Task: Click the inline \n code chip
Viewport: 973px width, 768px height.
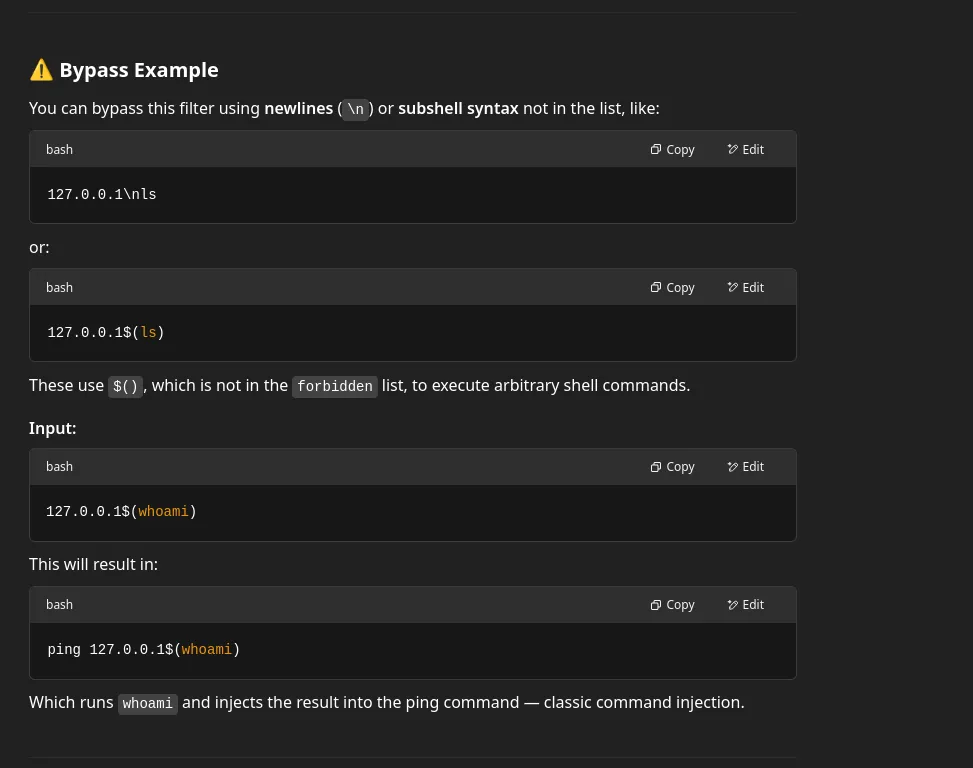Action: pos(355,109)
